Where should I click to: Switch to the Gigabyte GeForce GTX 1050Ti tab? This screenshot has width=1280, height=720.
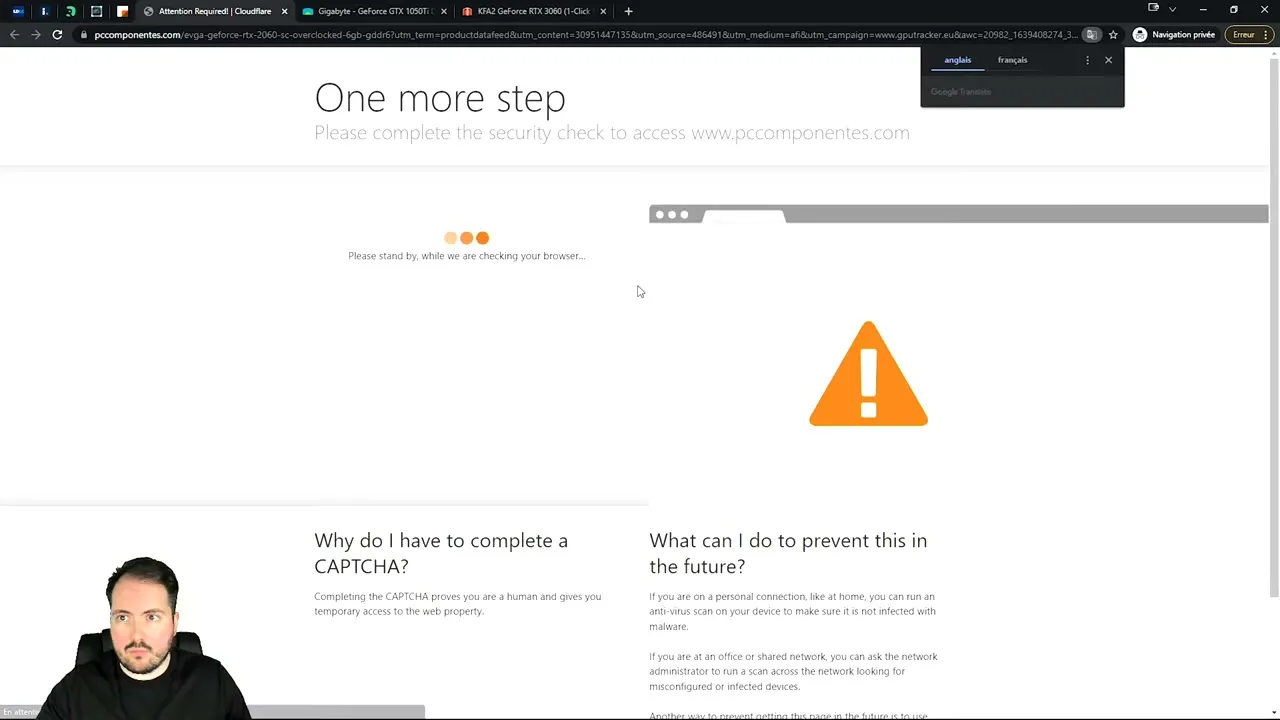click(x=373, y=11)
